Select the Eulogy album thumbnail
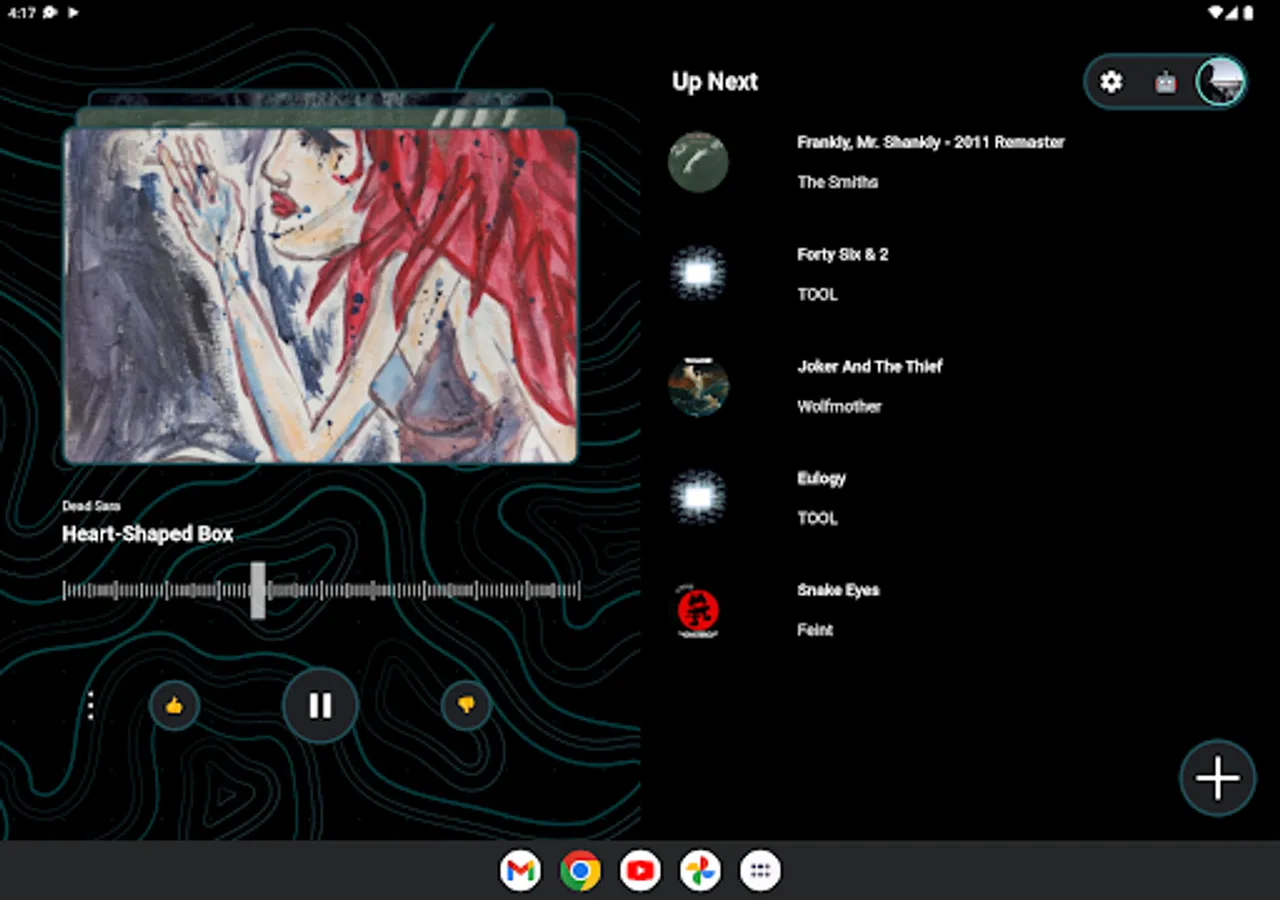 click(x=698, y=498)
